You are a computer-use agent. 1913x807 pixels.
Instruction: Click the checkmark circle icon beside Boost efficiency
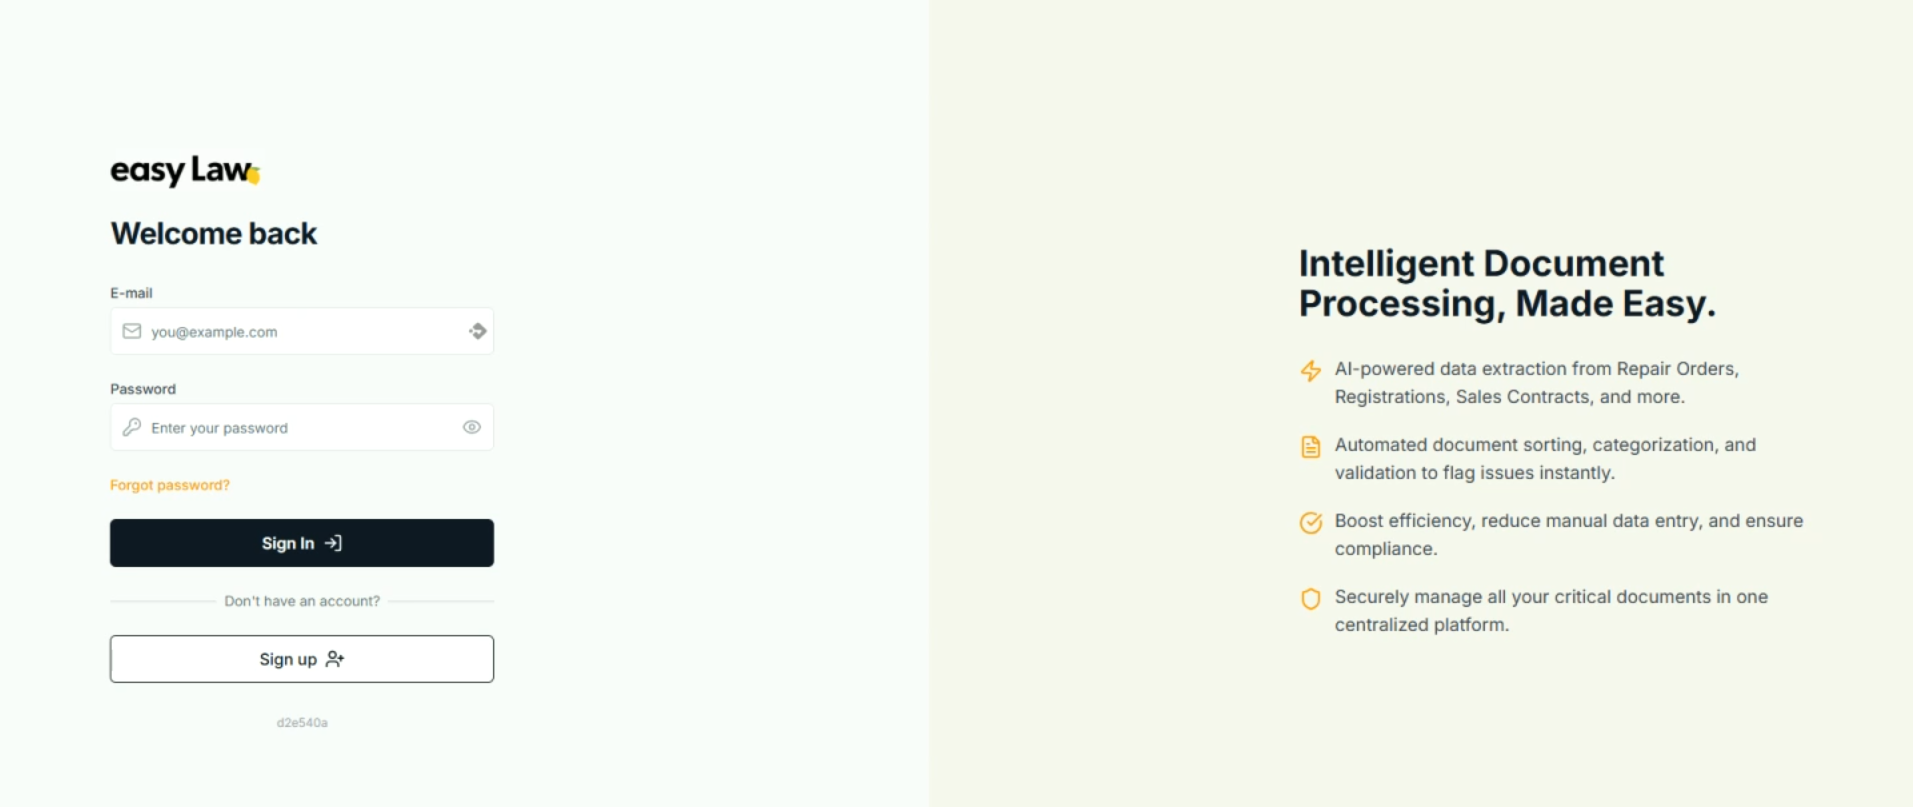1310,523
